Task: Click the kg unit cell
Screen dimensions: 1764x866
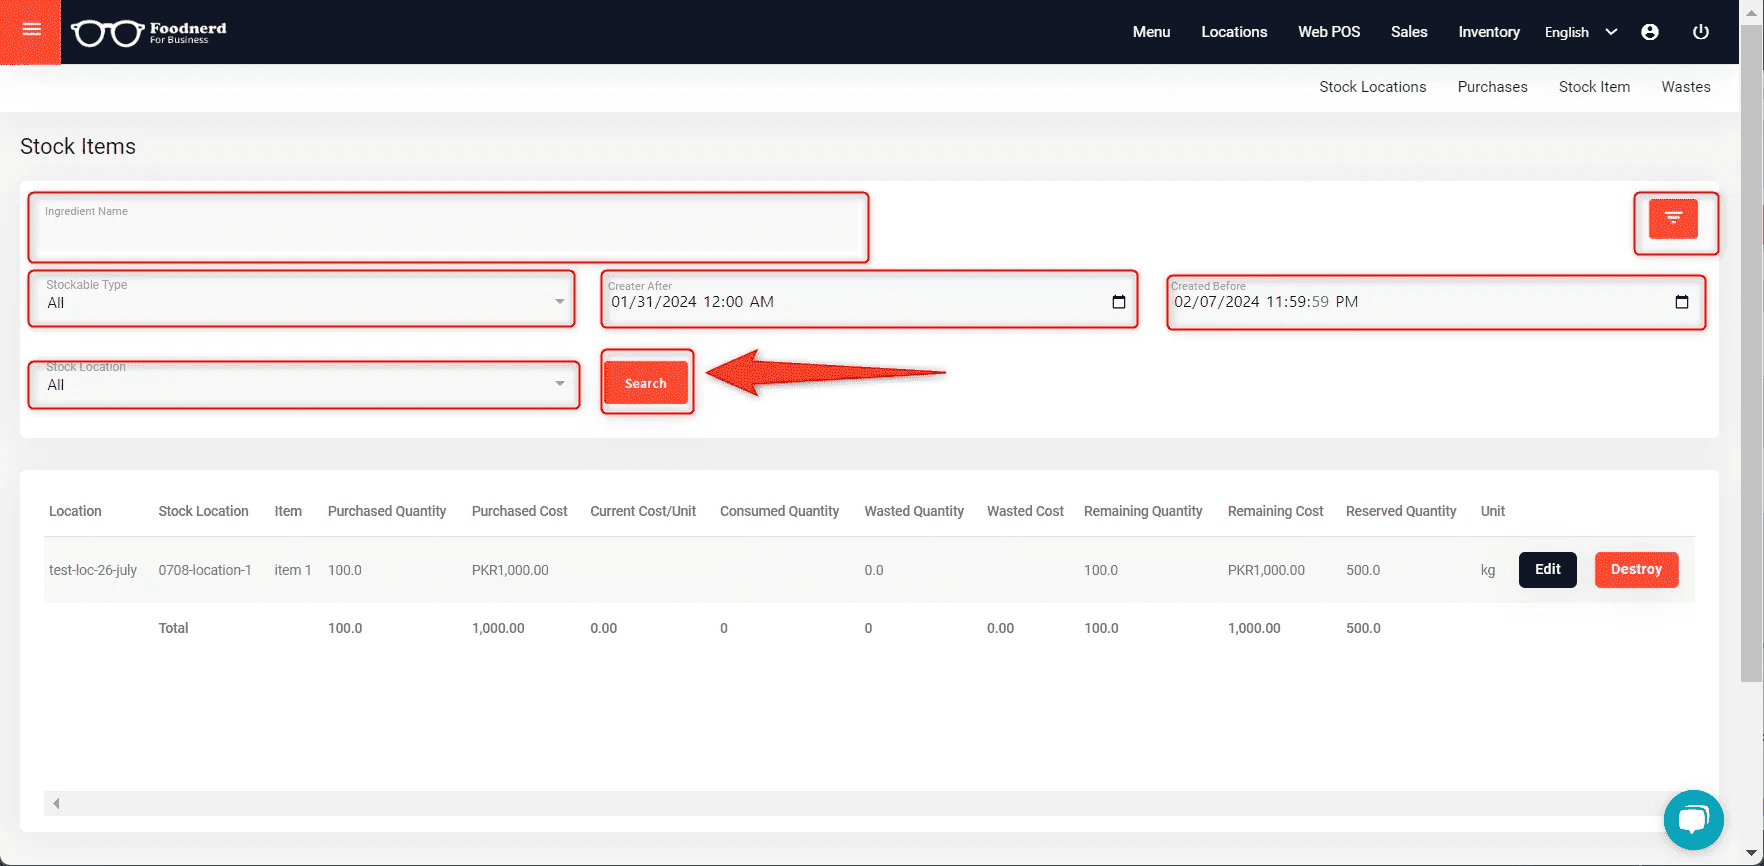Action: pos(1488,570)
